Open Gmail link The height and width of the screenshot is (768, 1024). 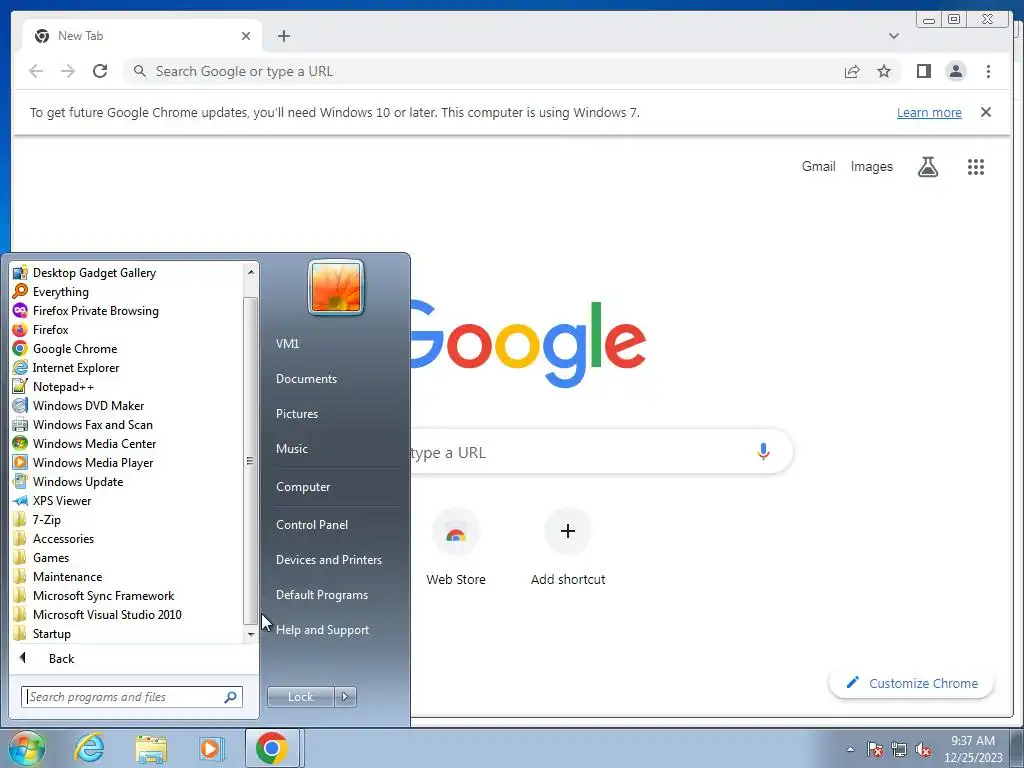(818, 167)
